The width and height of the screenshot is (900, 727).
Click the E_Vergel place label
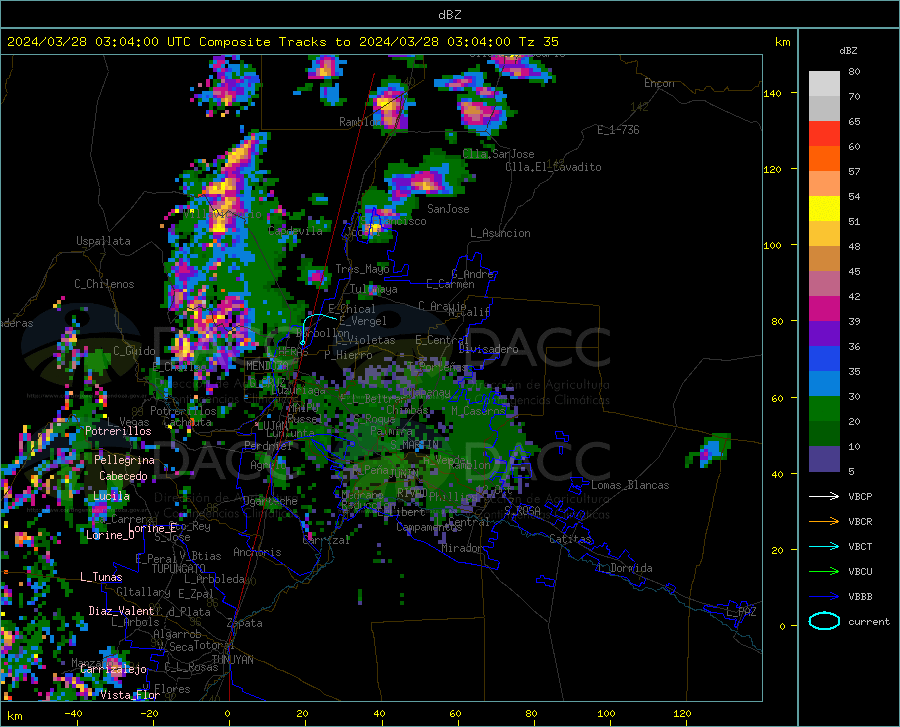click(363, 321)
